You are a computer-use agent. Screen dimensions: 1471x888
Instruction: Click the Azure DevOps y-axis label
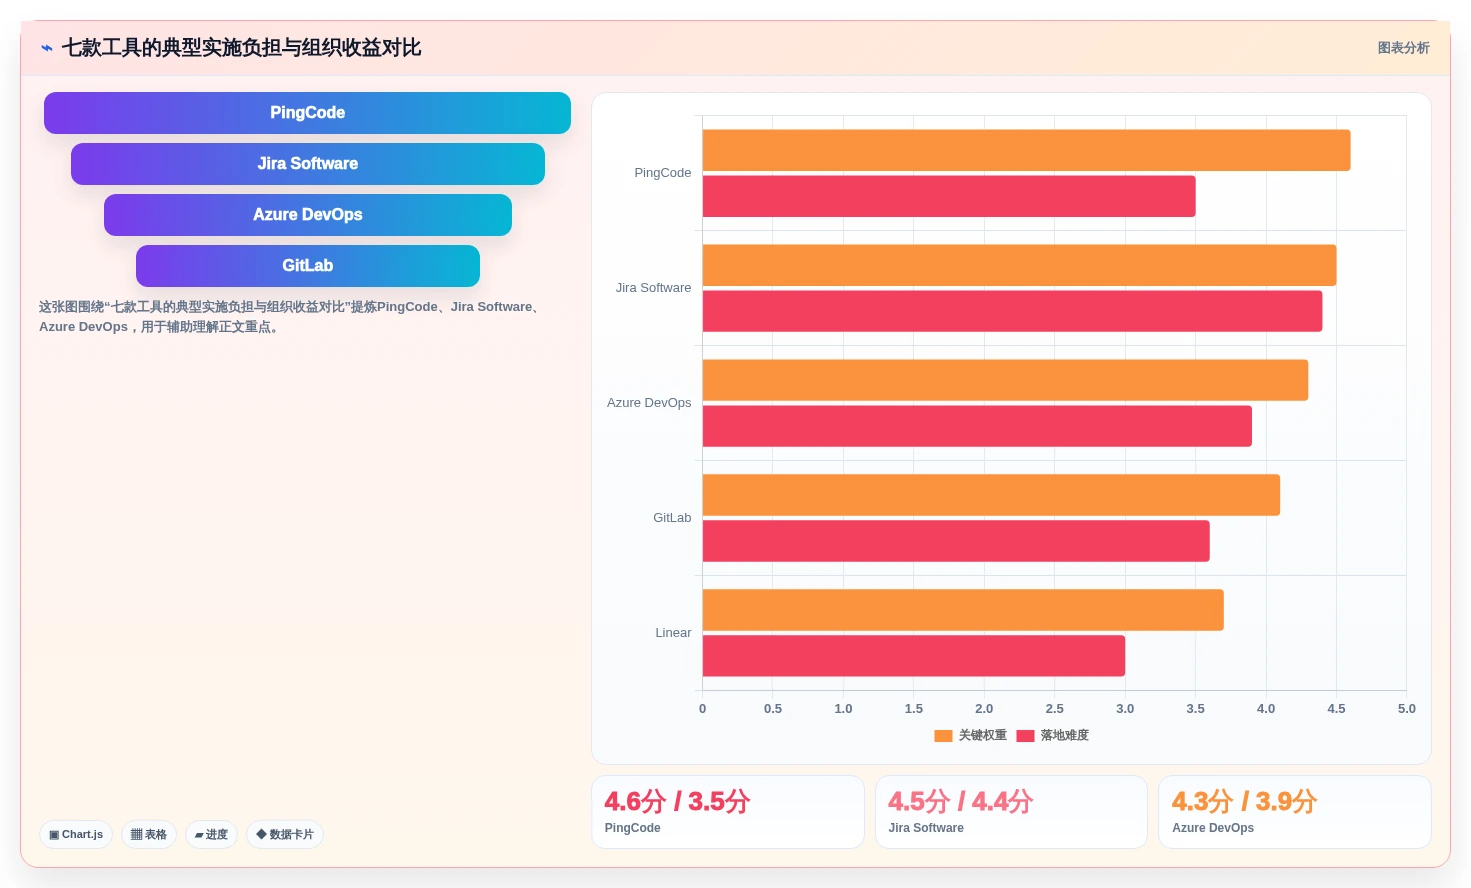coord(649,403)
